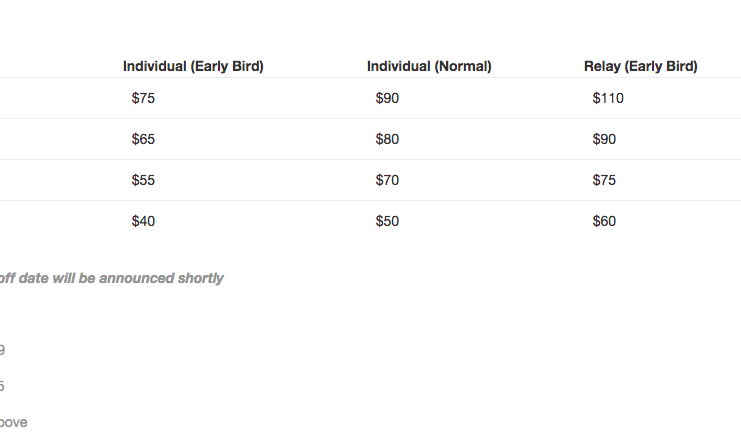Image resolution: width=741 pixels, height=448 pixels.
Task: Select the Individual (Early Bird) column header
Action: pyautogui.click(x=193, y=66)
